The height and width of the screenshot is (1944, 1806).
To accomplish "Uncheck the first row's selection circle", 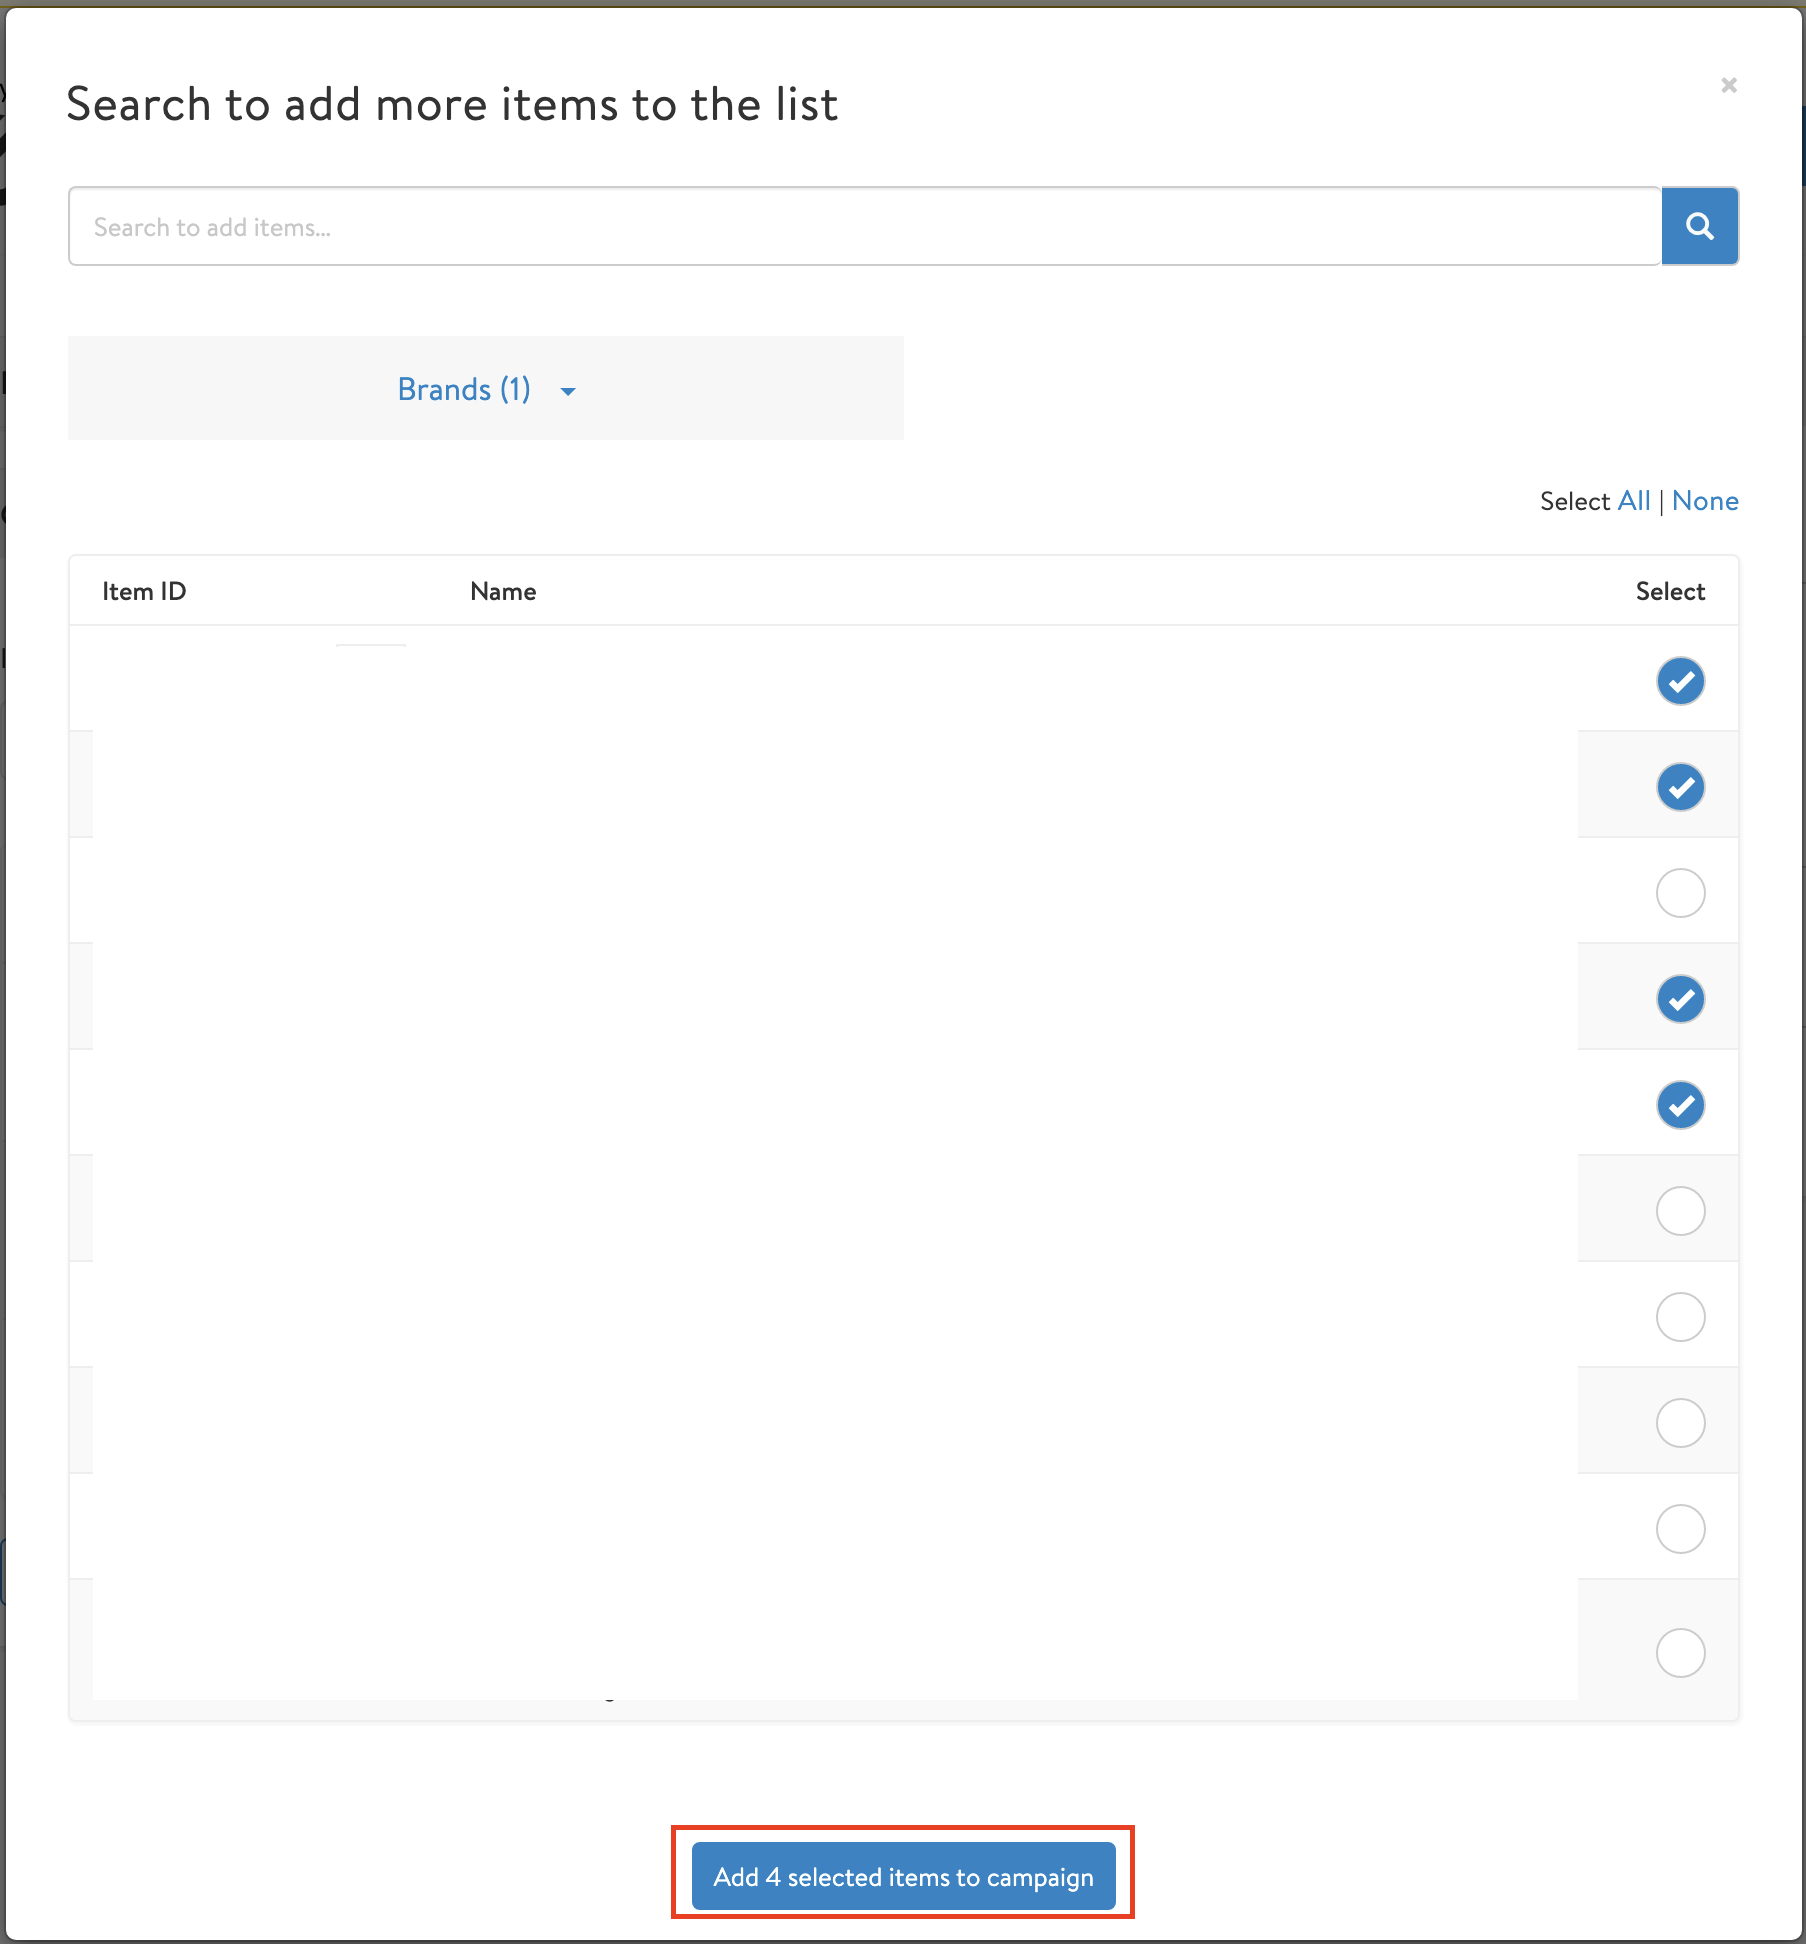I will click(x=1680, y=681).
